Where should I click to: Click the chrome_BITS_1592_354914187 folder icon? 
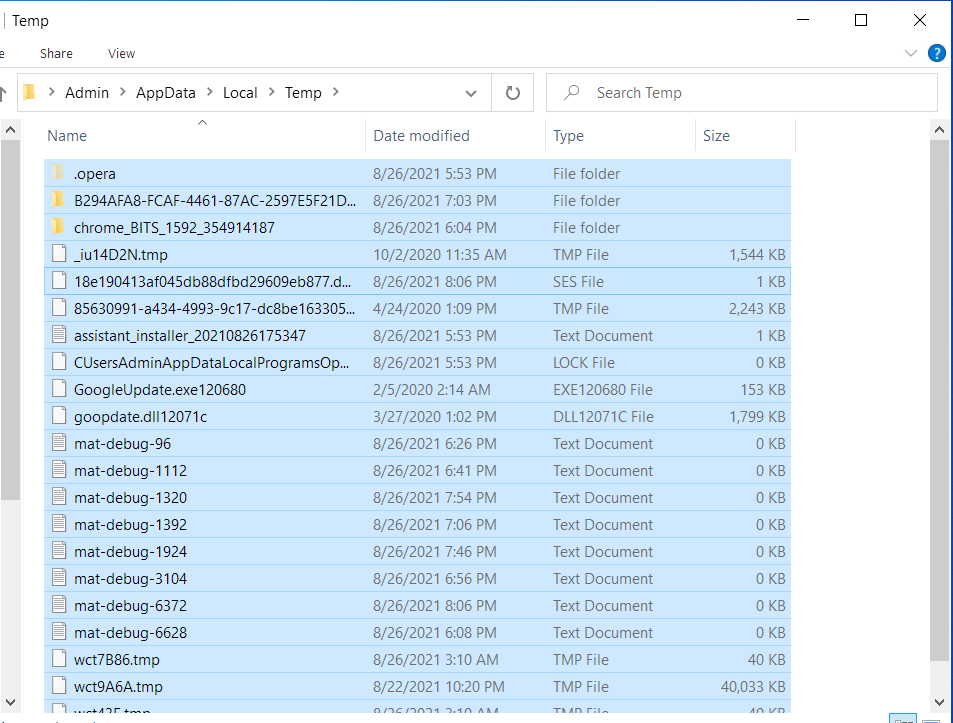coord(59,228)
